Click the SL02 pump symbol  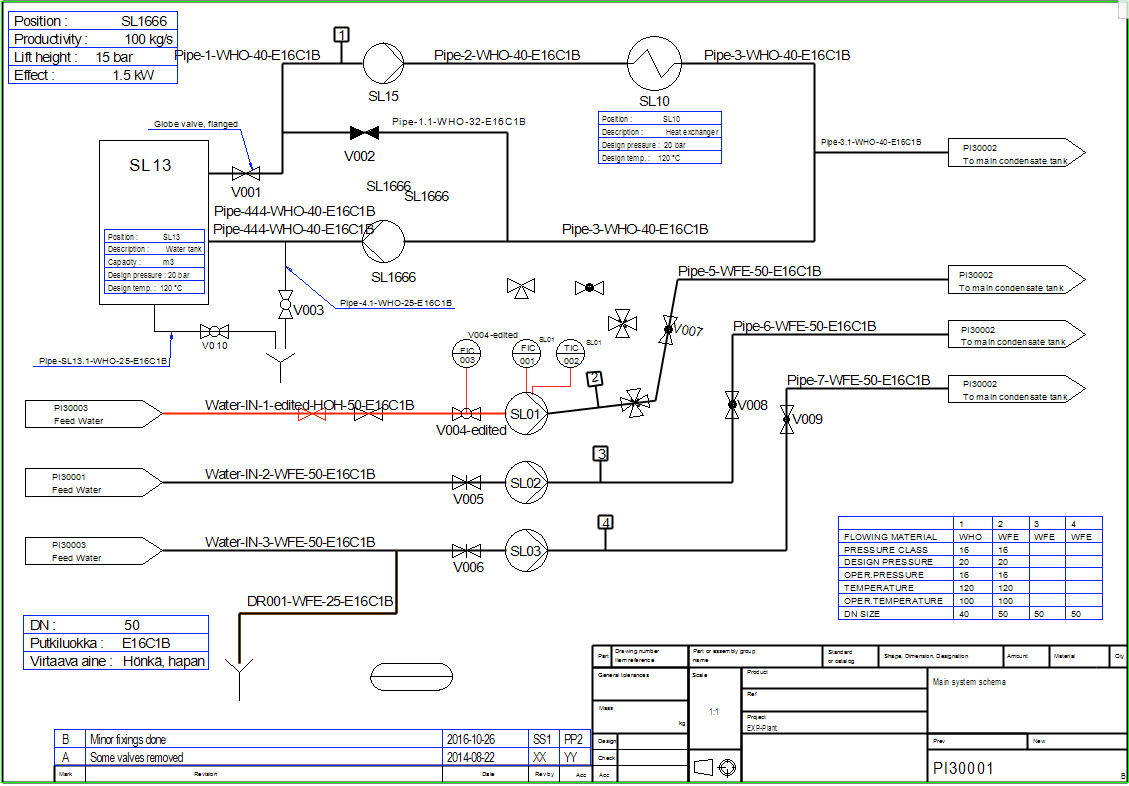526,481
